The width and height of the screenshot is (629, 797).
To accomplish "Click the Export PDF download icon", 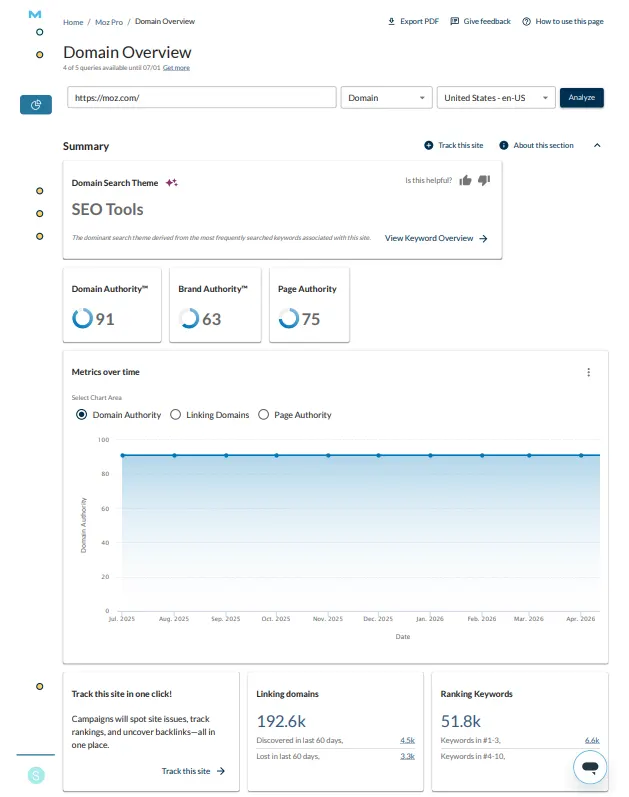I will pos(391,21).
